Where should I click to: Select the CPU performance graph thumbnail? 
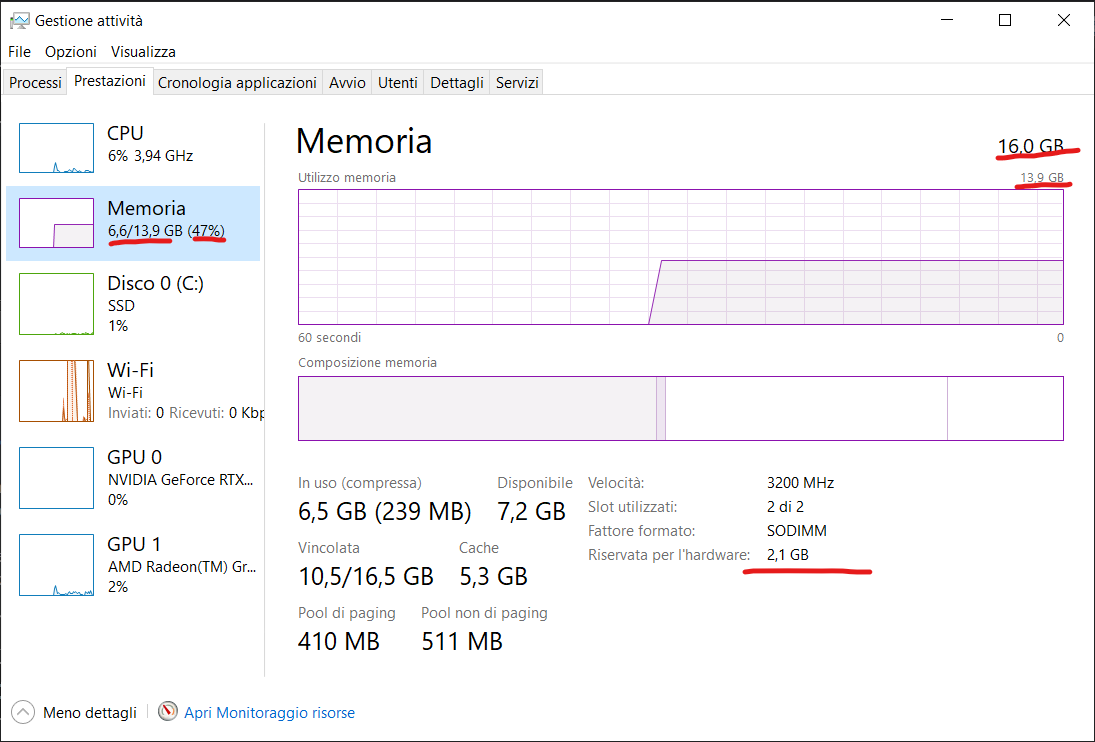tap(56, 148)
